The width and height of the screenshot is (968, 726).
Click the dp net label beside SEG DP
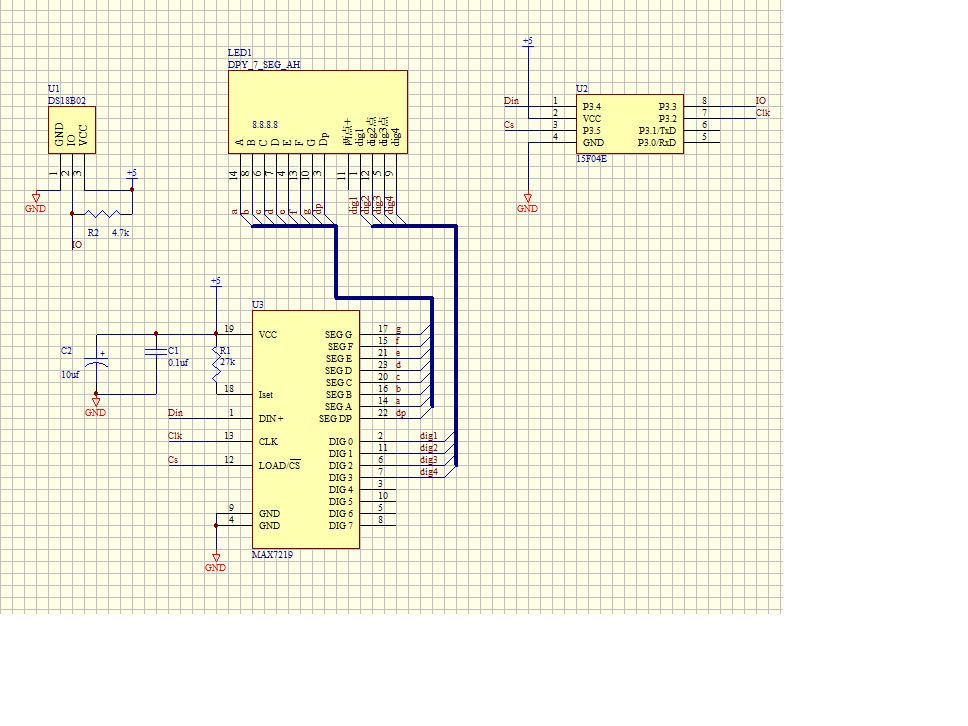click(400, 413)
